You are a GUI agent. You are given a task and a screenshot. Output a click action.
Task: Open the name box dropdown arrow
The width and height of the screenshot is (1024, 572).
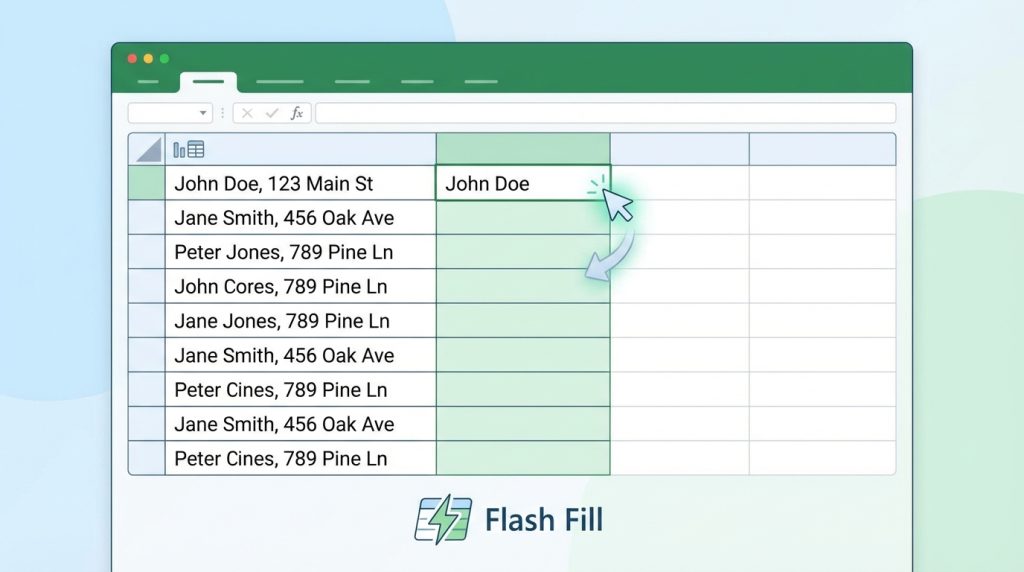pyautogui.click(x=203, y=113)
